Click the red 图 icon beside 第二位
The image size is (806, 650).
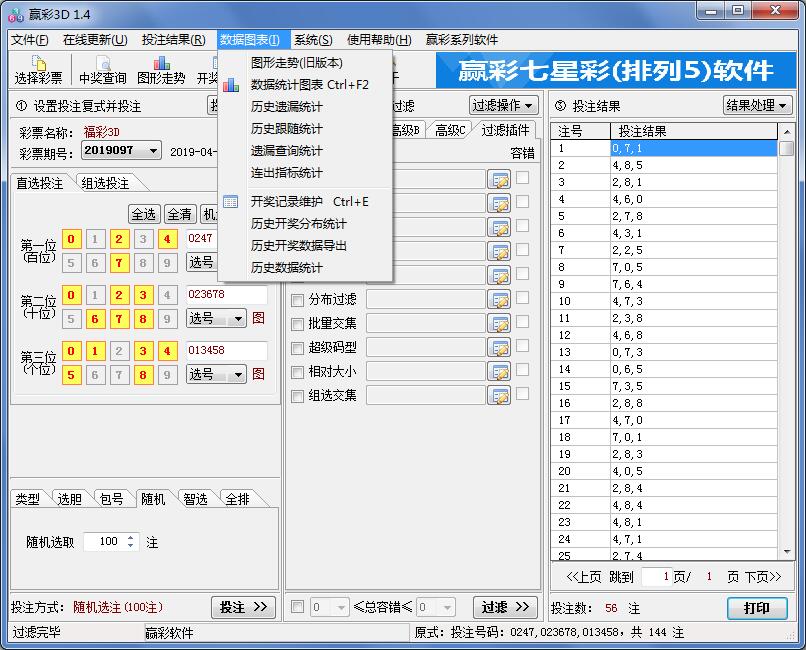click(259, 318)
